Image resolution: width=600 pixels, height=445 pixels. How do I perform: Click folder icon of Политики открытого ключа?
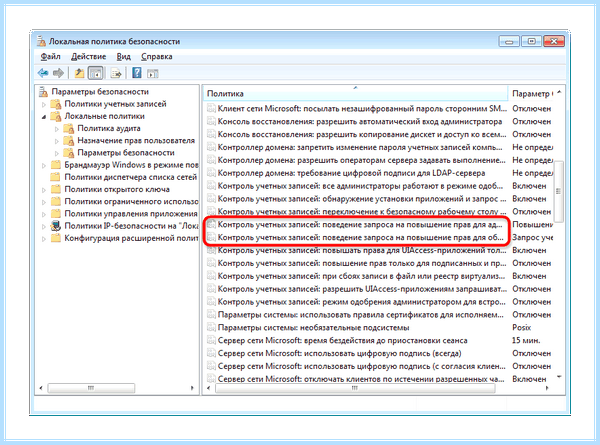coord(56,189)
